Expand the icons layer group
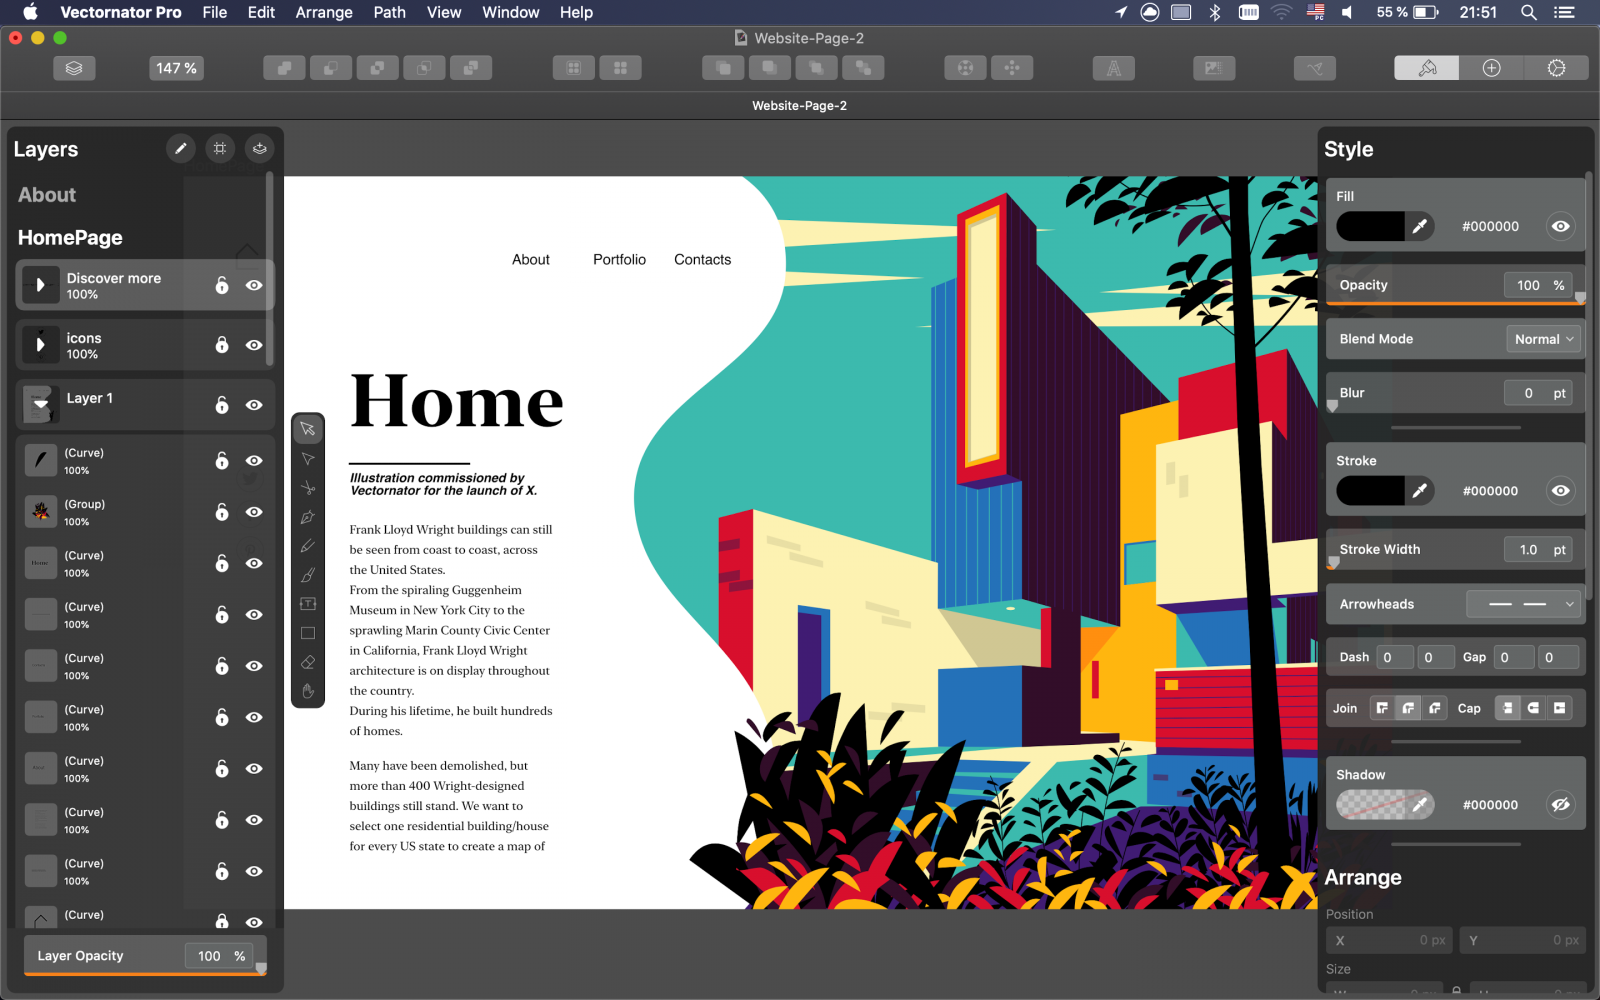Viewport: 1600px width, 1000px height. (x=40, y=345)
